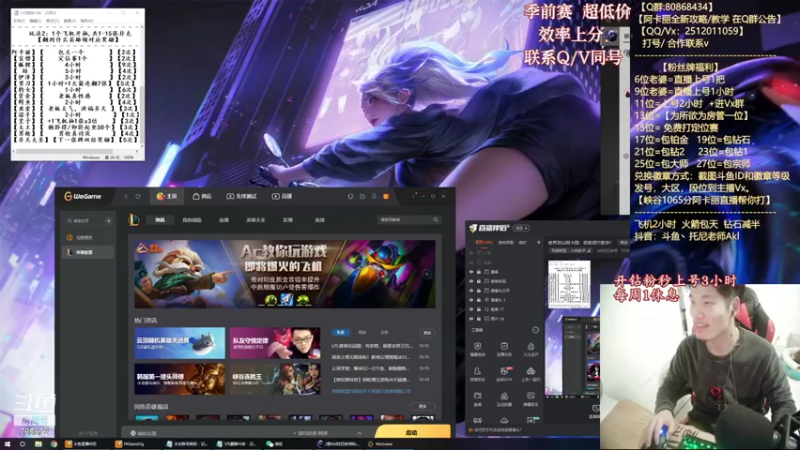Switch to the 先锋测试 tab
The image size is (800, 450).
241,196
